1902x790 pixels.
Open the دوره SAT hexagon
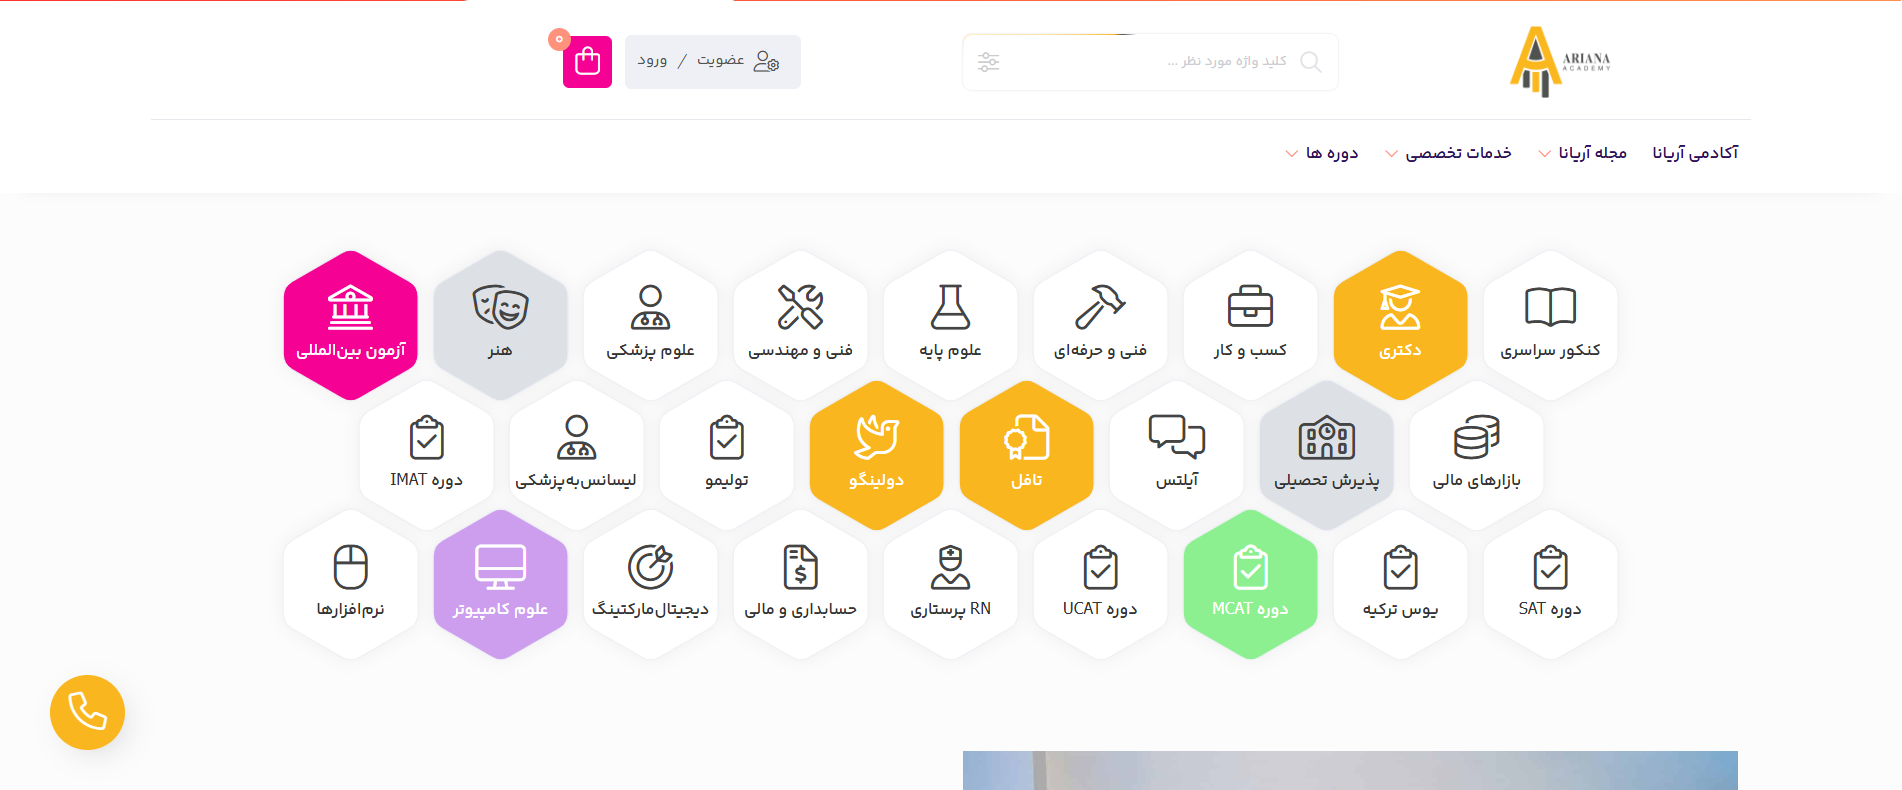1550,584
